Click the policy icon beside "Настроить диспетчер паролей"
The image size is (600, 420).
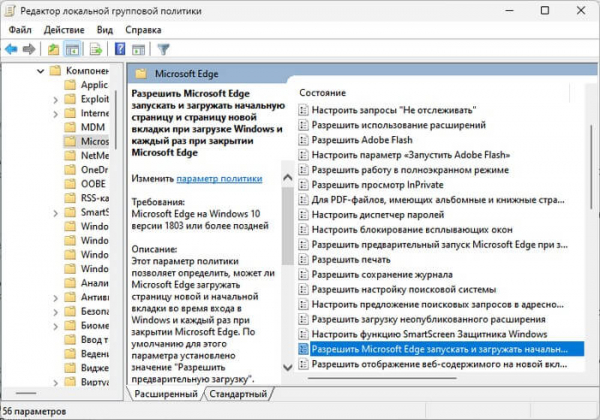pos(303,215)
